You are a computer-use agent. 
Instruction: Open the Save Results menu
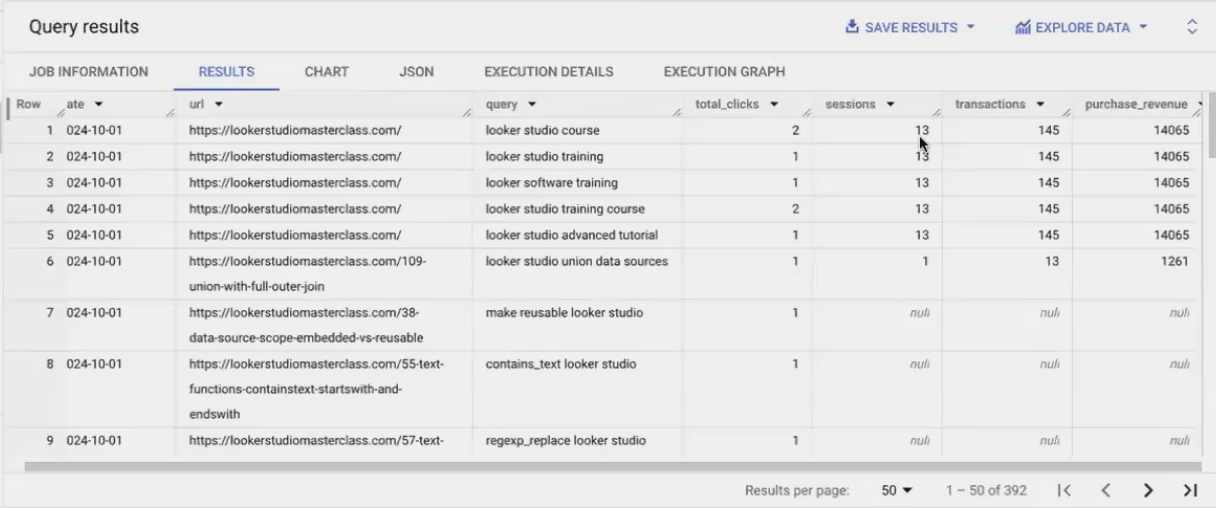click(x=910, y=27)
